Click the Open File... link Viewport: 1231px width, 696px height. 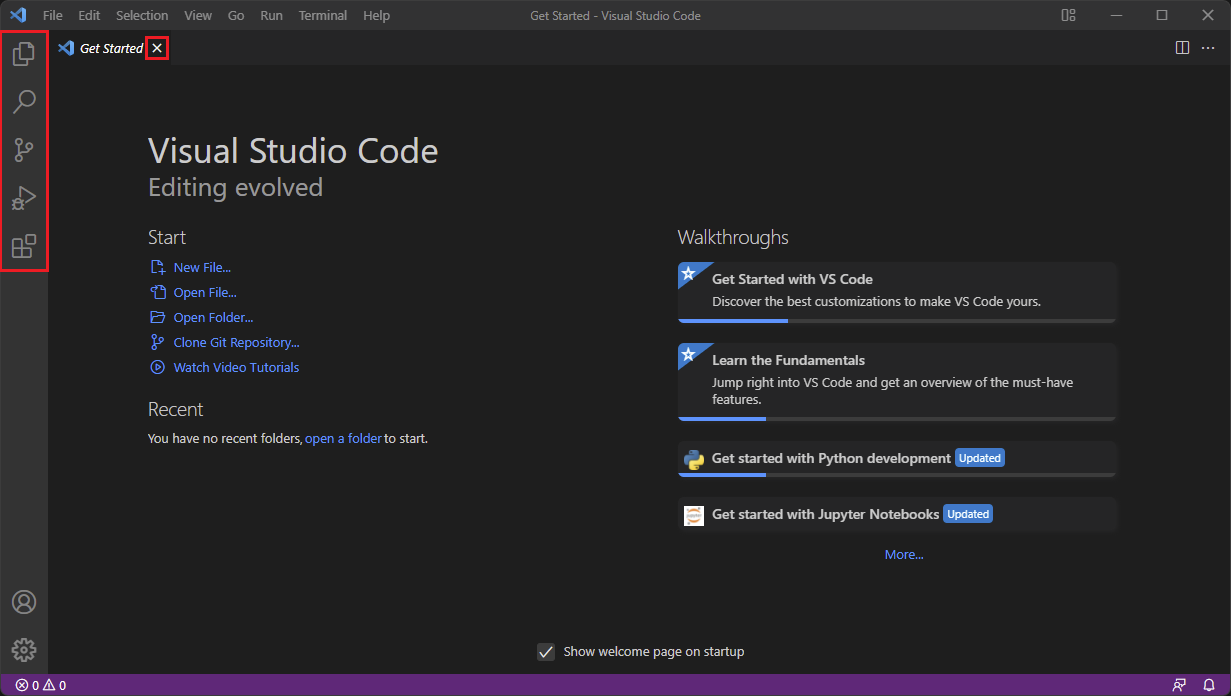click(205, 293)
